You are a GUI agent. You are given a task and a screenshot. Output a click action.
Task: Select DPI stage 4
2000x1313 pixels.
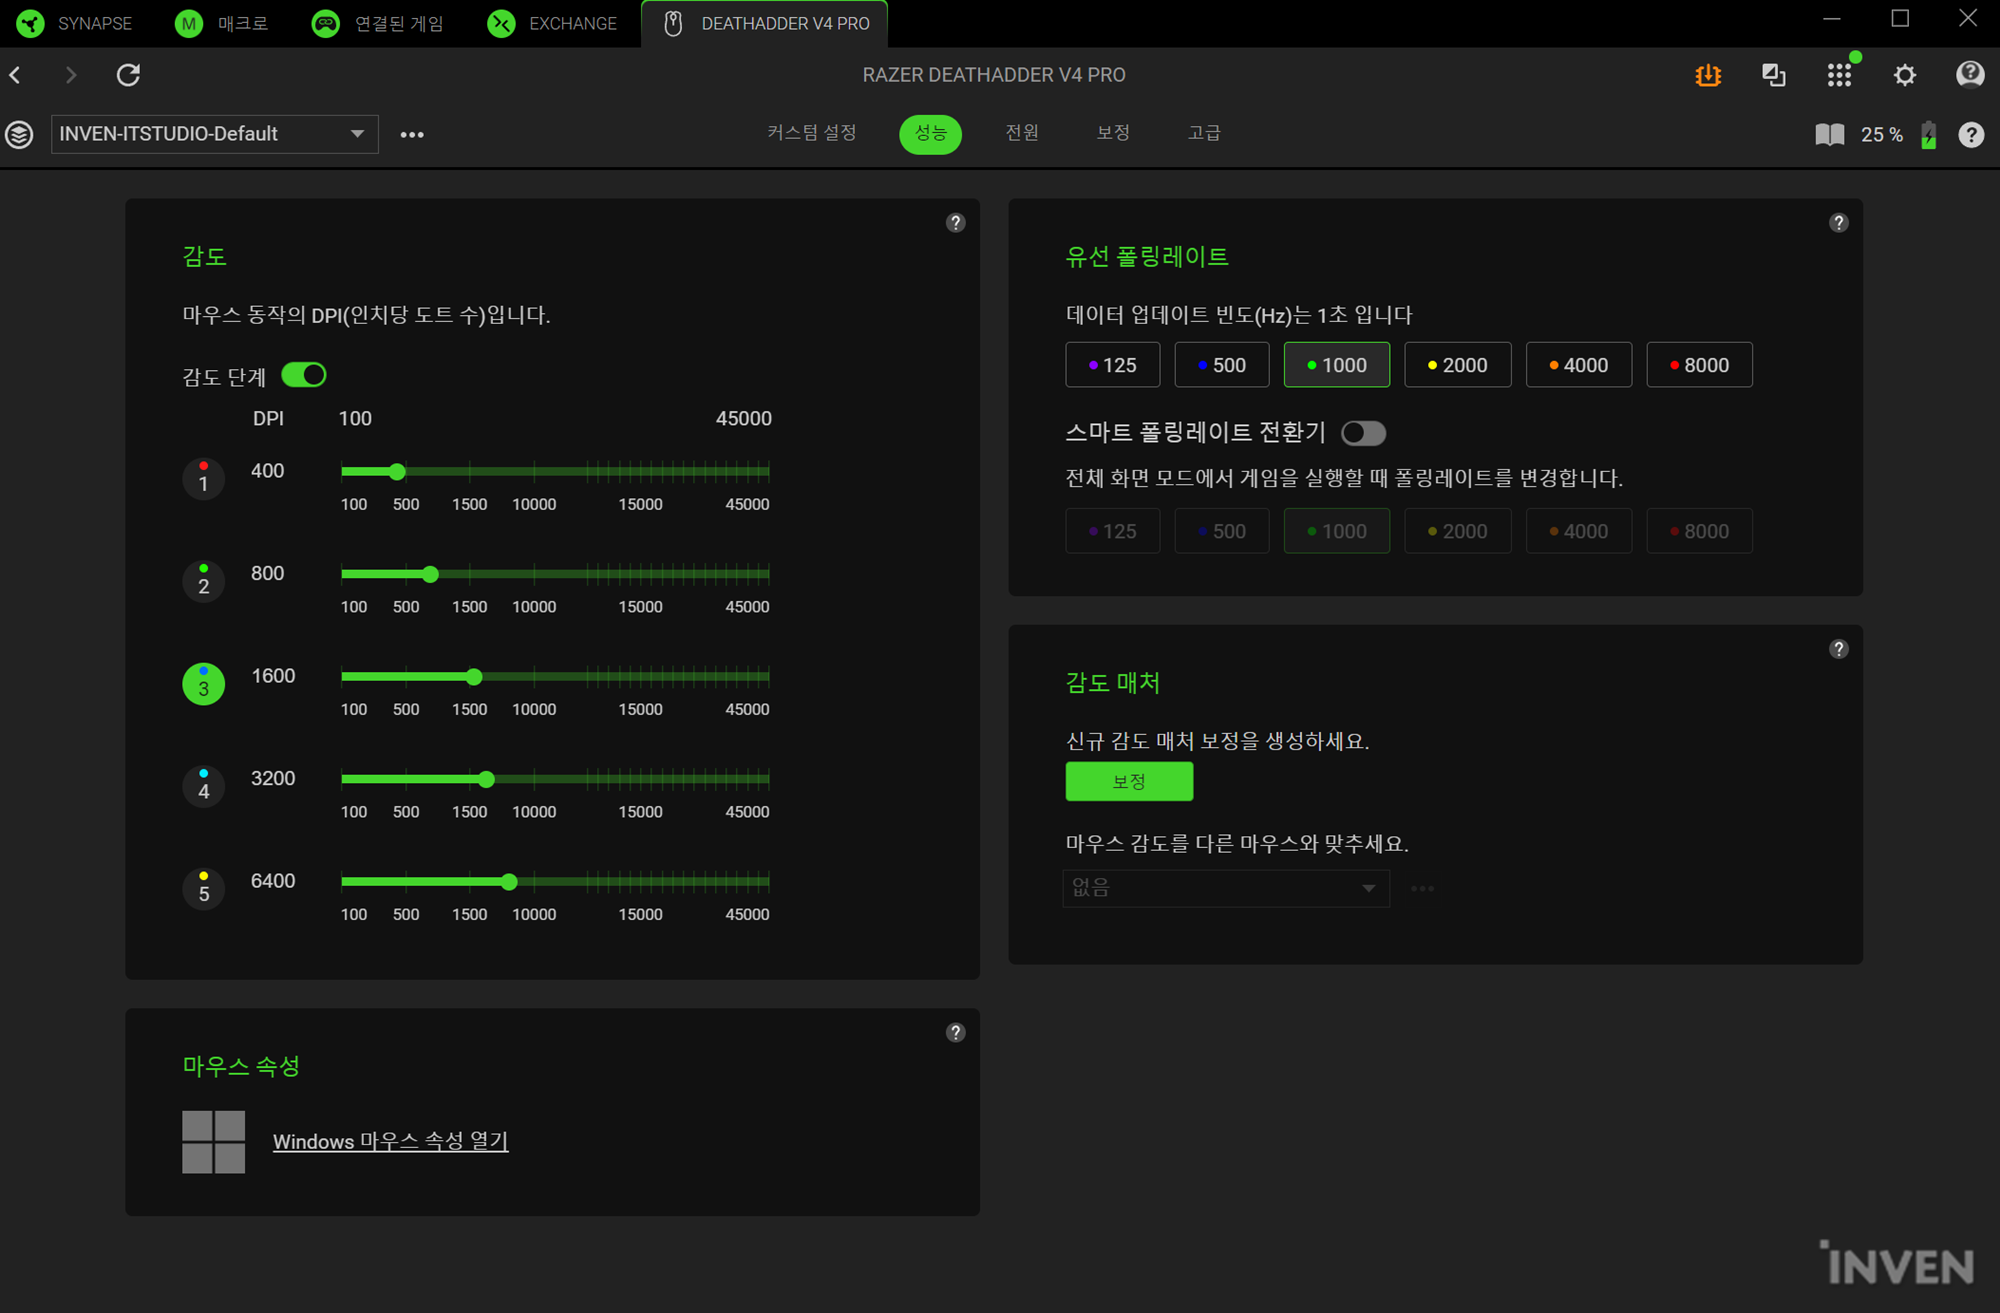point(203,787)
